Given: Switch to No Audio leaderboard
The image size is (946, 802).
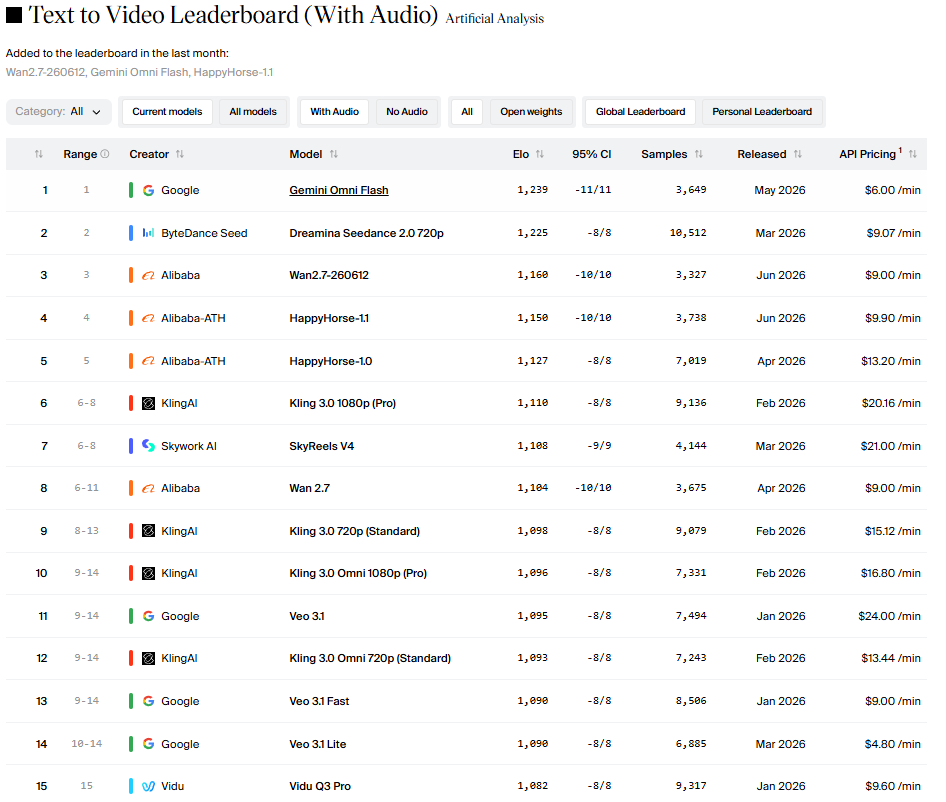Looking at the screenshot, I should tap(407, 112).
